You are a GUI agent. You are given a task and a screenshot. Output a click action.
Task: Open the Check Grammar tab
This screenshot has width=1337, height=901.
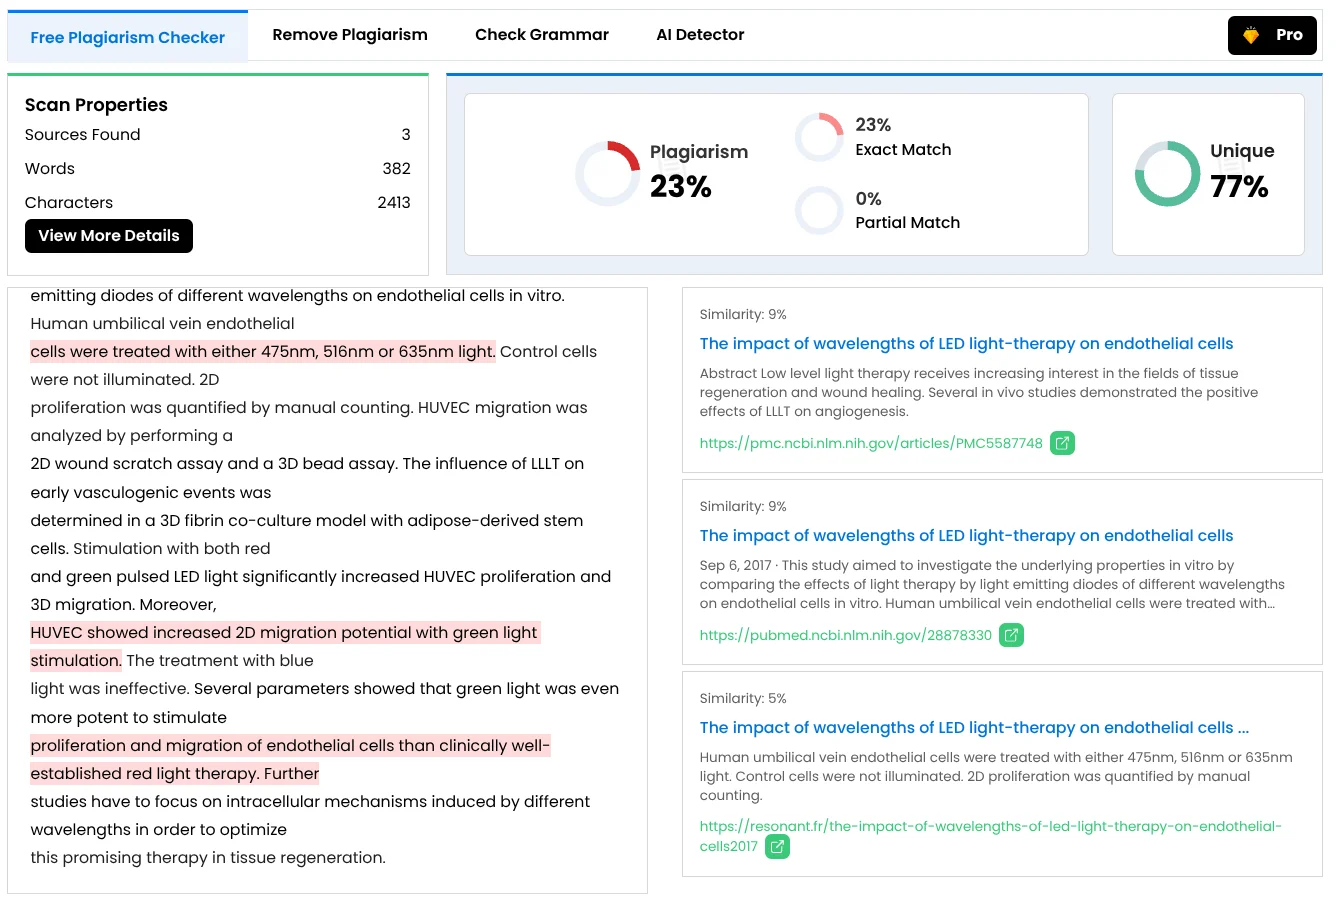click(542, 35)
